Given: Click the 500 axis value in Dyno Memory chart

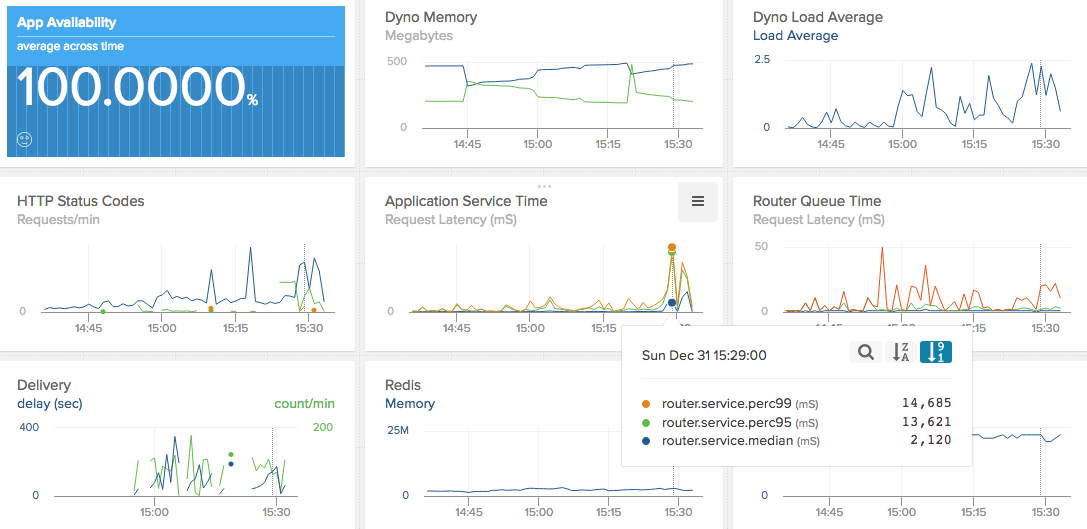Looking at the screenshot, I should click(397, 62).
